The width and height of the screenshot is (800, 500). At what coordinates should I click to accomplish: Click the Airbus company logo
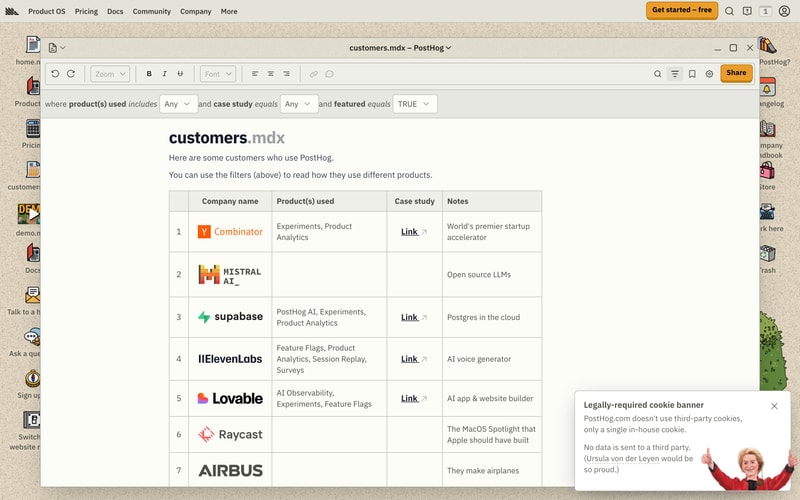[x=230, y=470]
